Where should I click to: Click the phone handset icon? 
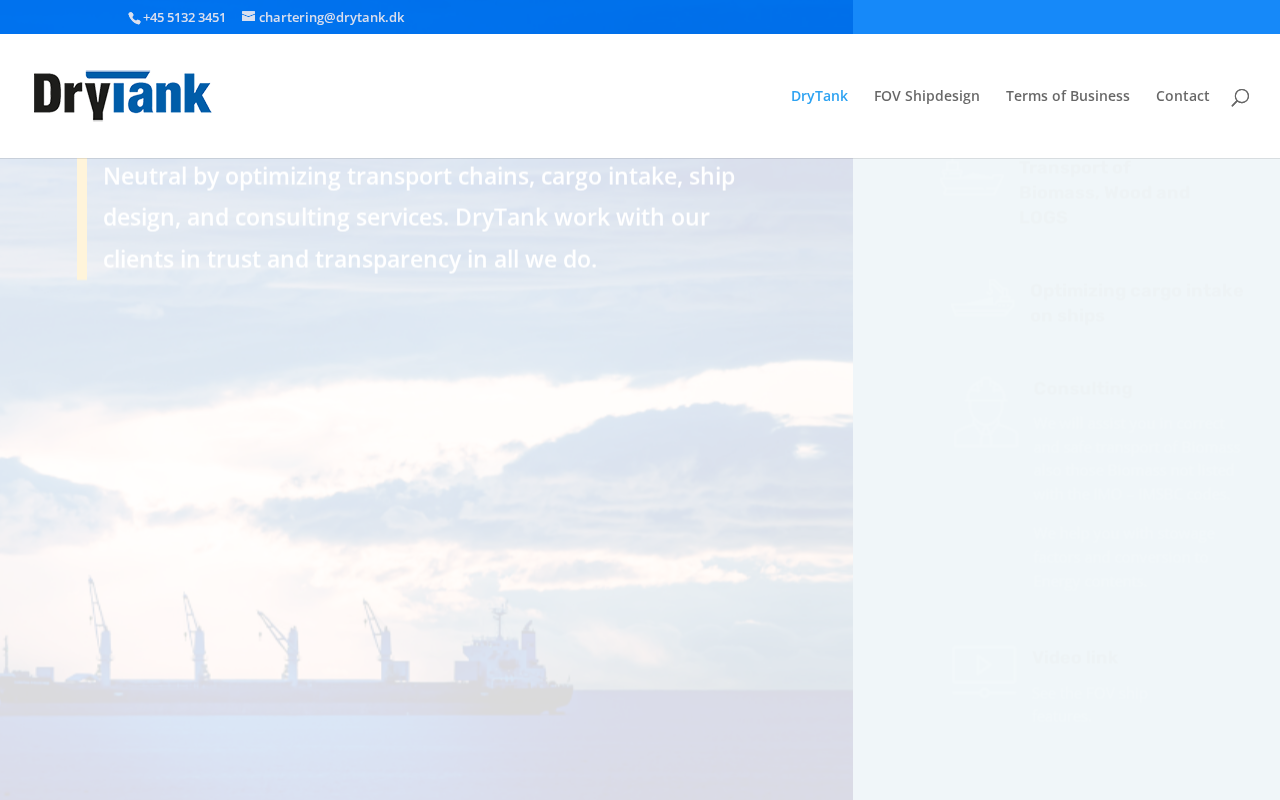click(x=134, y=17)
